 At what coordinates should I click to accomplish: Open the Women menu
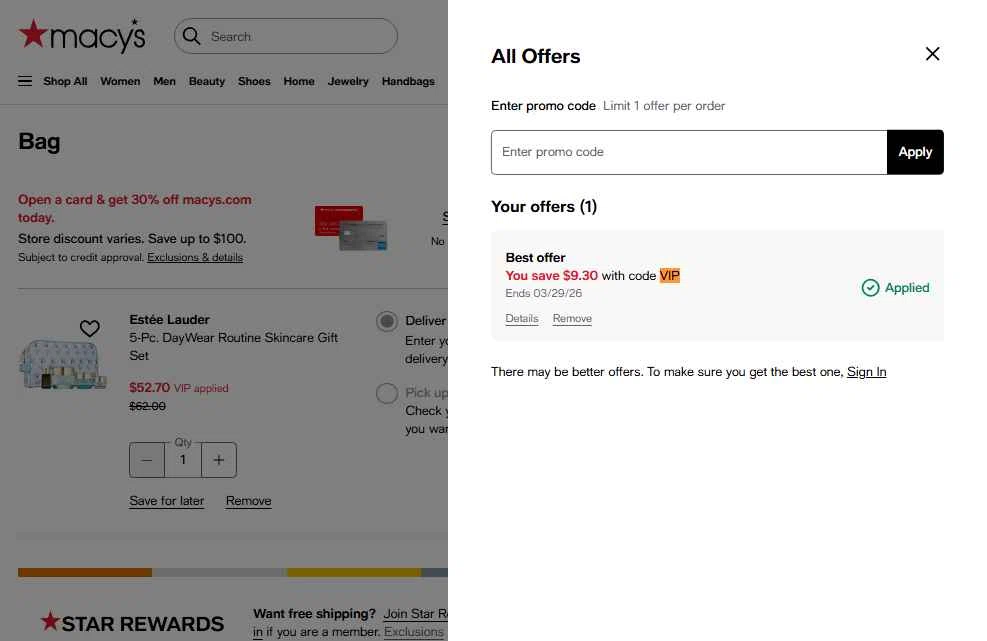pyautogui.click(x=120, y=81)
